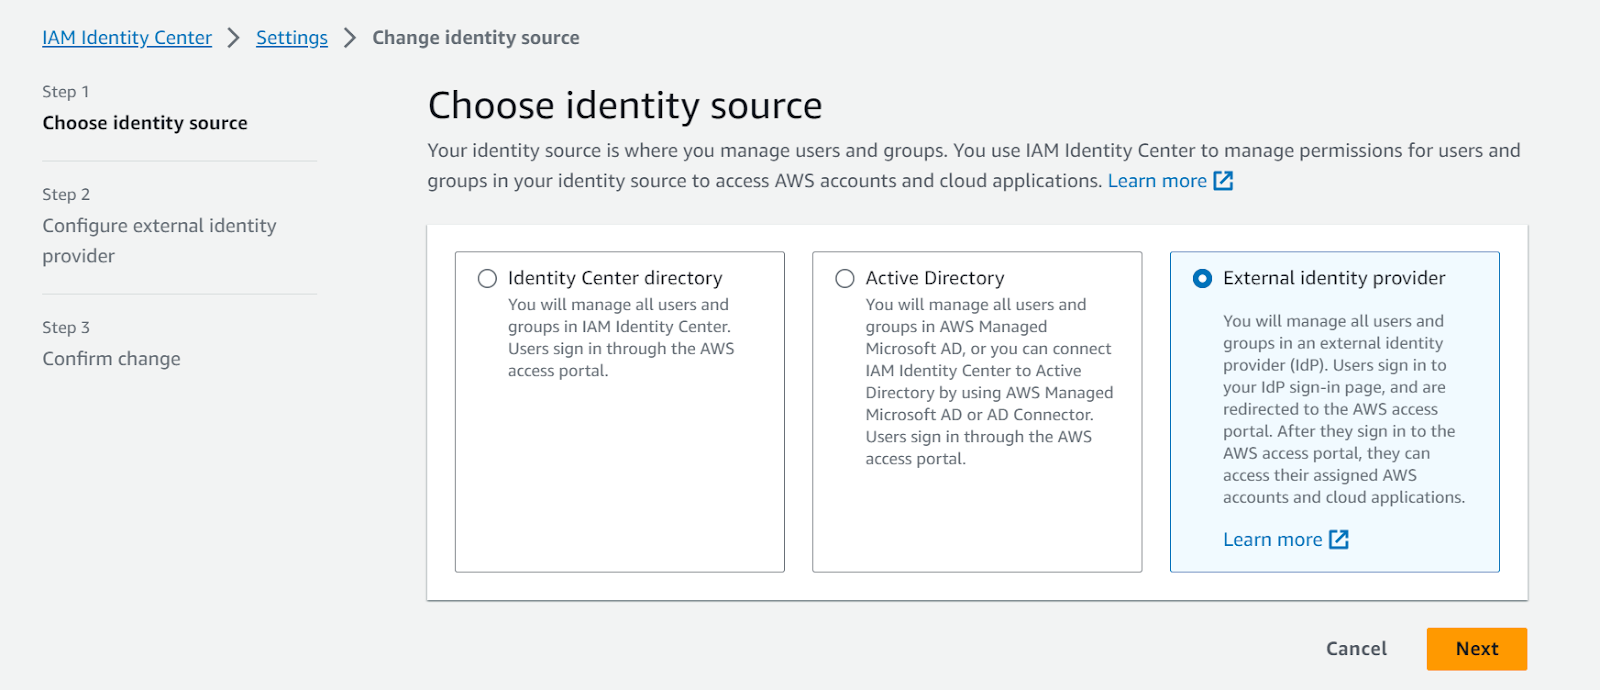Click external-link icon in External identity provider card
This screenshot has height=690, width=1600.
pos(1339,540)
